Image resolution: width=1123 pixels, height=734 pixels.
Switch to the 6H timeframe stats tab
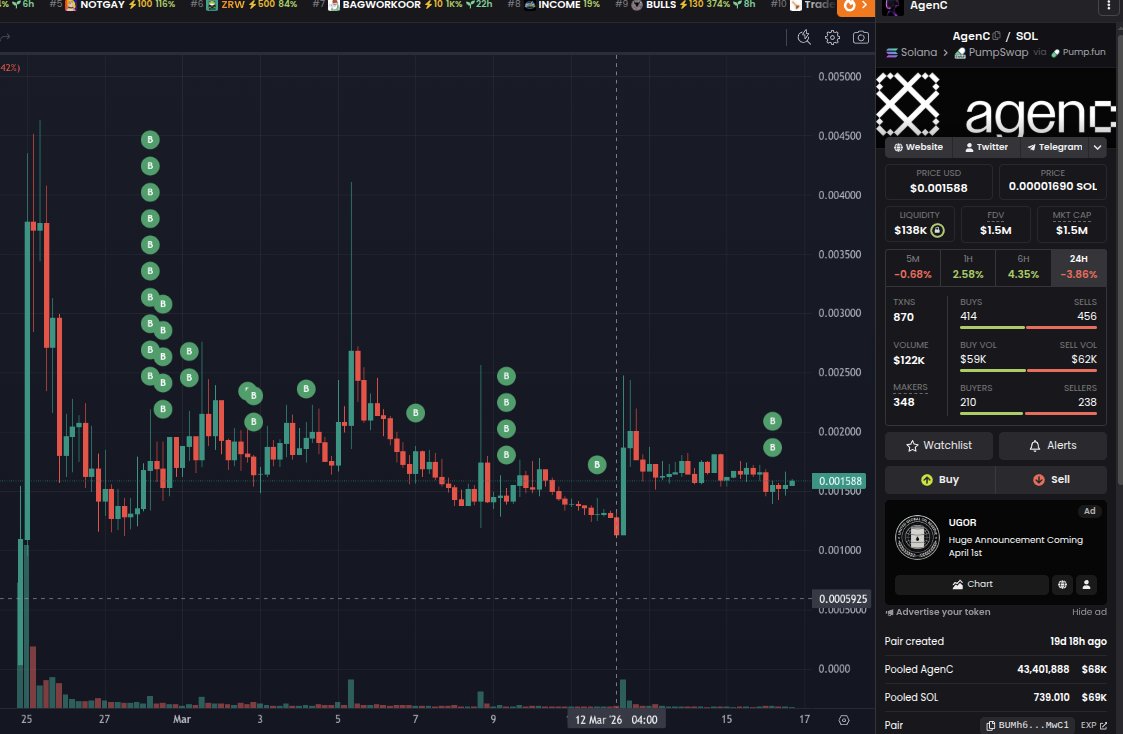1023,267
